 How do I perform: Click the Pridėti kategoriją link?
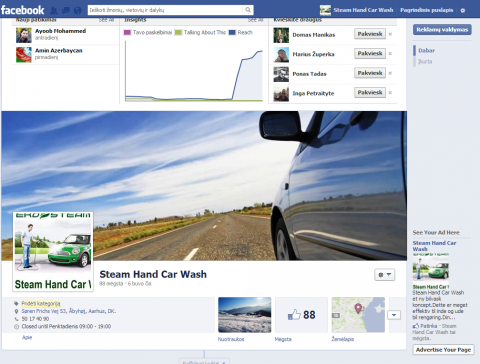(41, 303)
